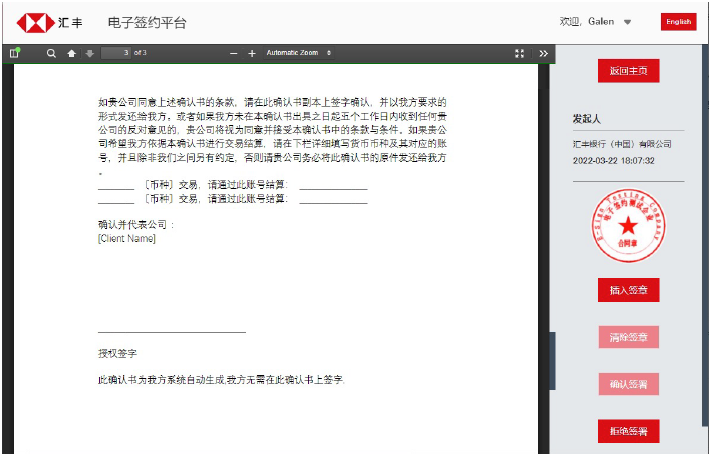Open the find-in-document search icon
Image resolution: width=711 pixels, height=456 pixels.
point(51,53)
